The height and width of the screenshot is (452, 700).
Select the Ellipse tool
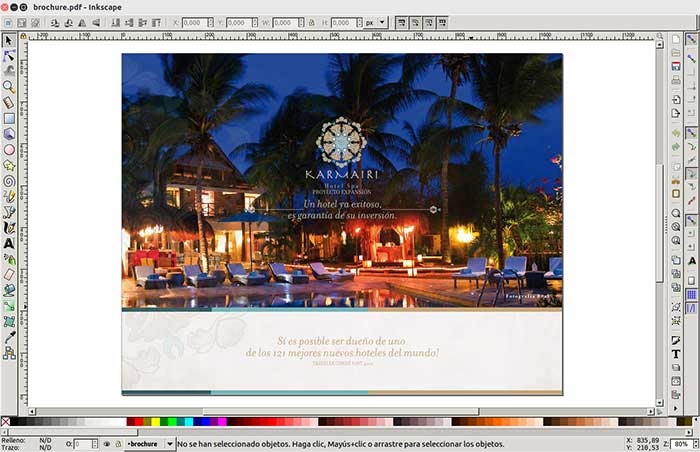click(8, 150)
